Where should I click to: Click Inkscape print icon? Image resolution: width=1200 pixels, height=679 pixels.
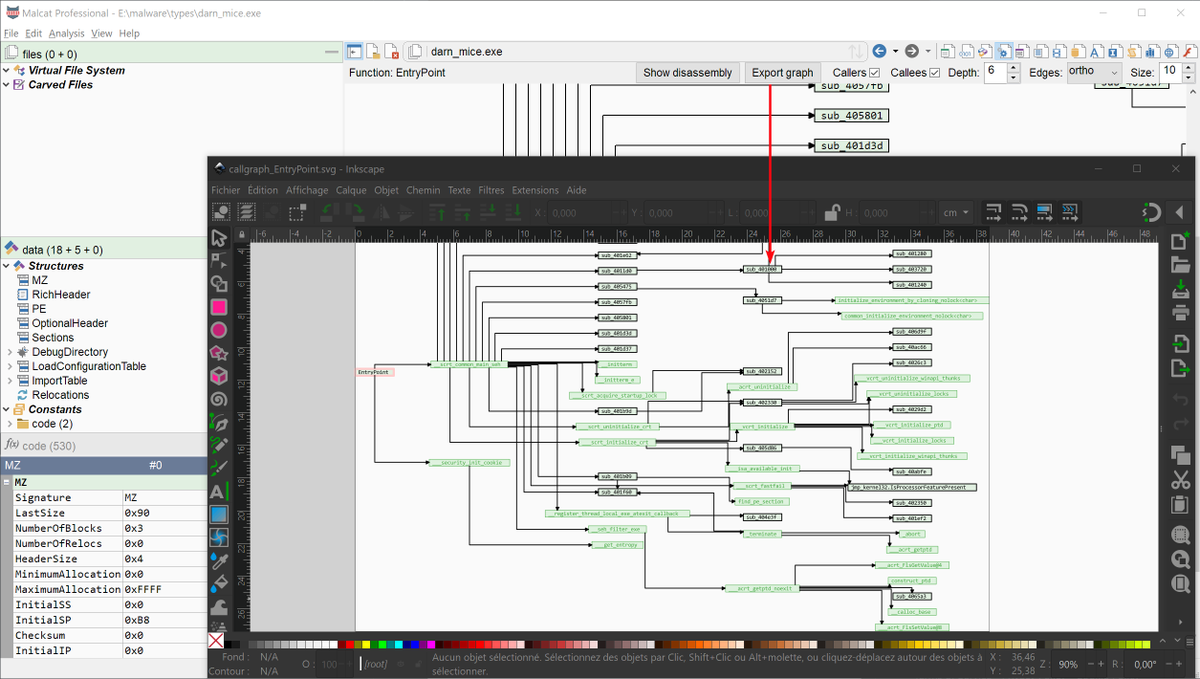1180,312
